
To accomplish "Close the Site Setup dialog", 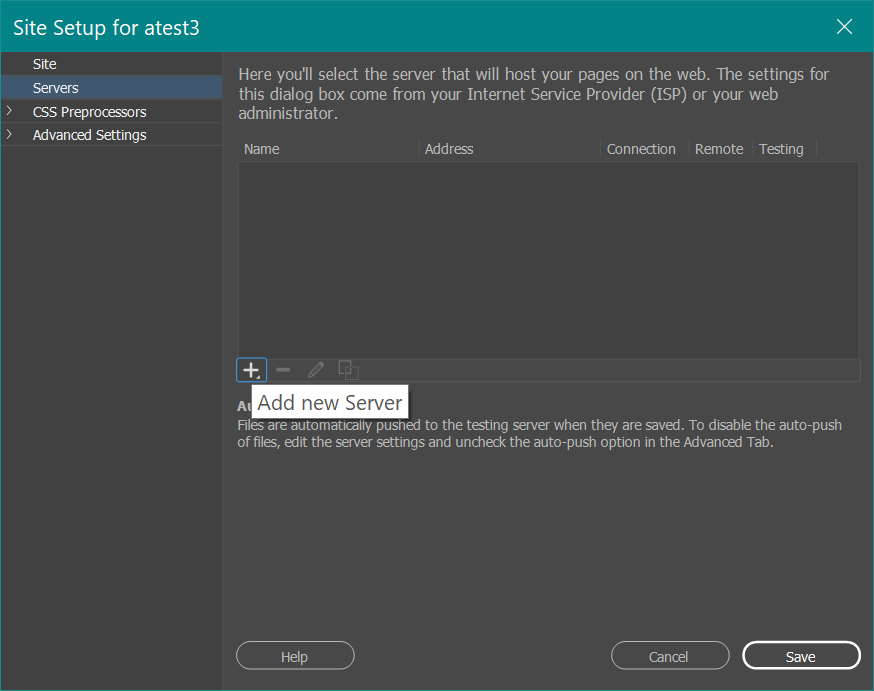I will tap(845, 27).
